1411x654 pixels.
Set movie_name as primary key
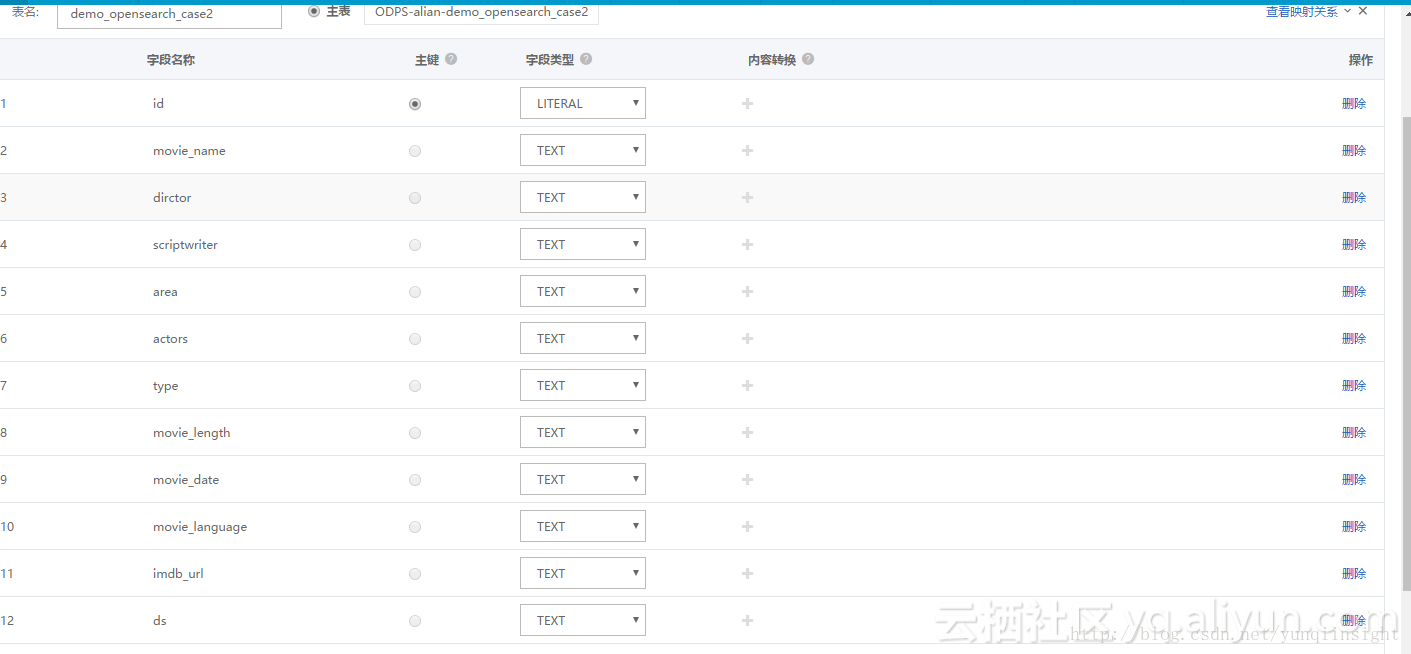(x=415, y=151)
